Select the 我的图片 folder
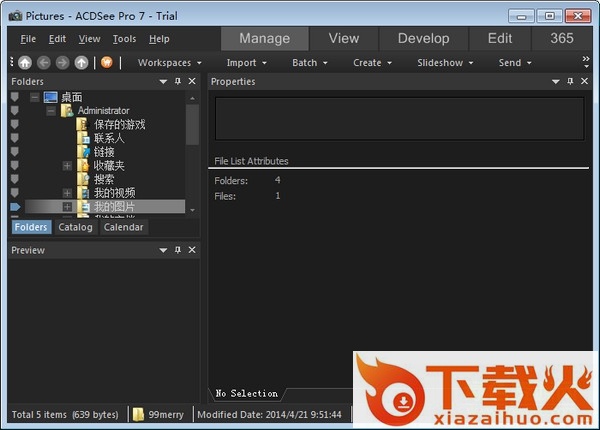The height and width of the screenshot is (430, 600). pyautogui.click(x=114, y=207)
